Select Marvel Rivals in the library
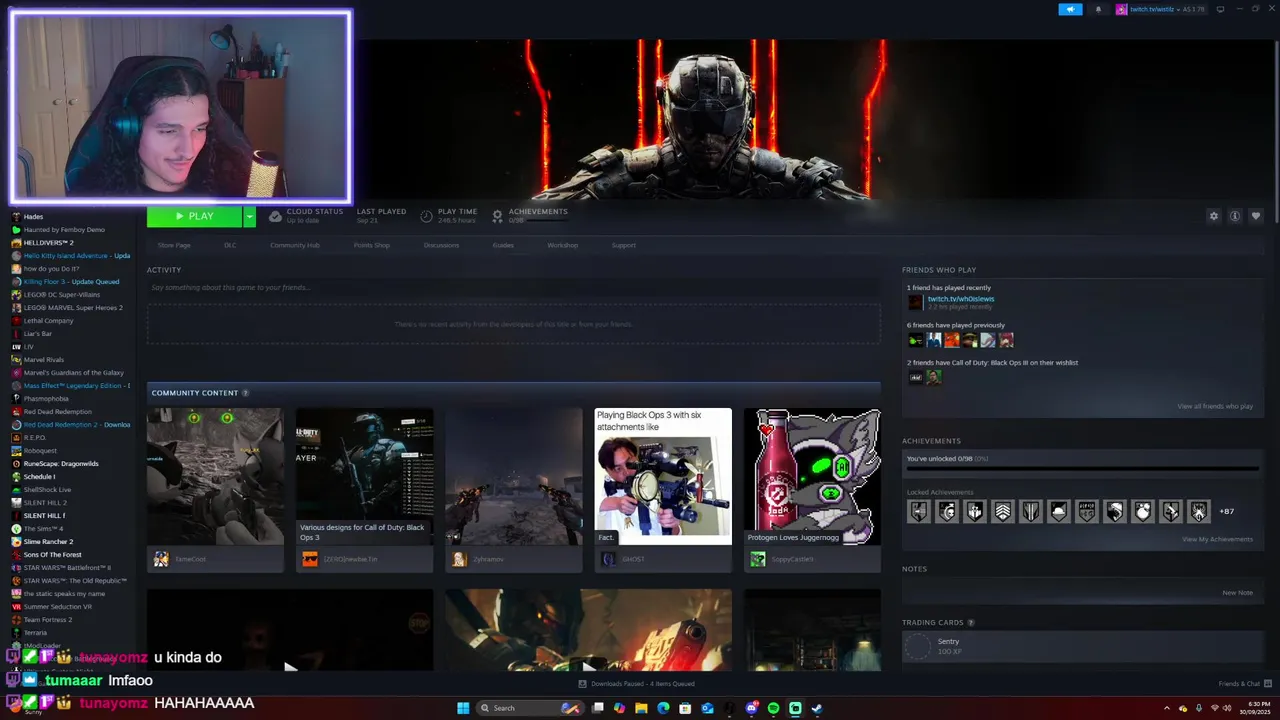 [43, 360]
